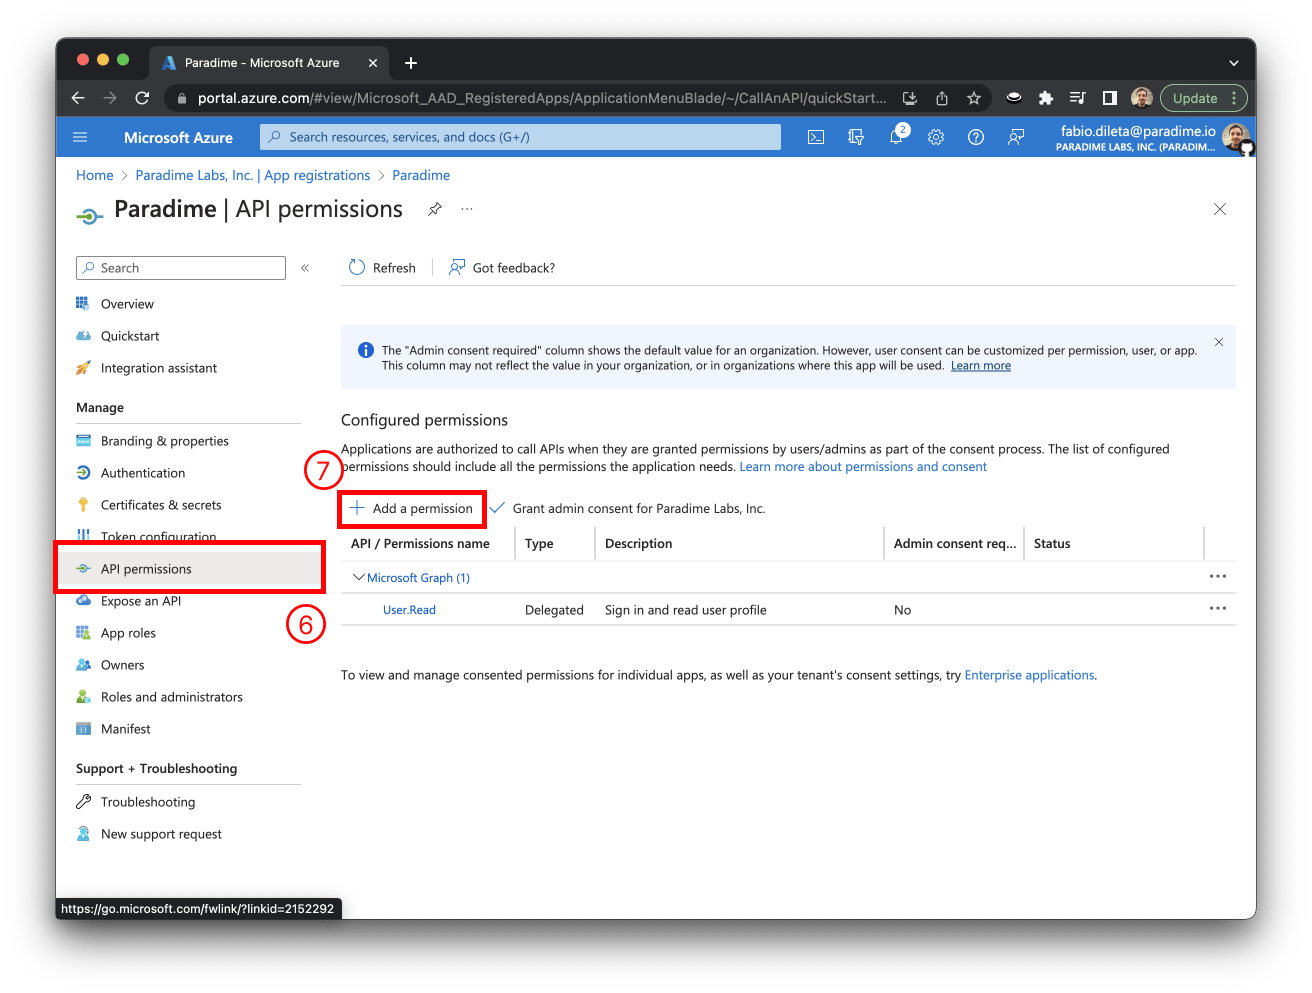Open the ellipsis menu beside the page title
This screenshot has width=1312, height=993.
click(467, 209)
